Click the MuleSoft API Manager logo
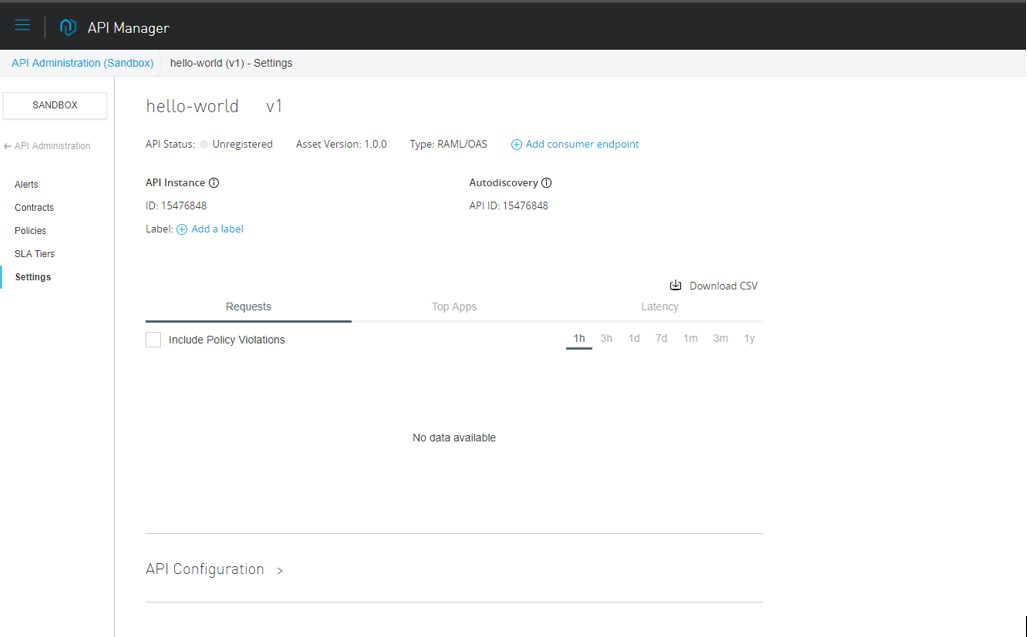The width and height of the screenshot is (1027, 637). (x=68, y=27)
